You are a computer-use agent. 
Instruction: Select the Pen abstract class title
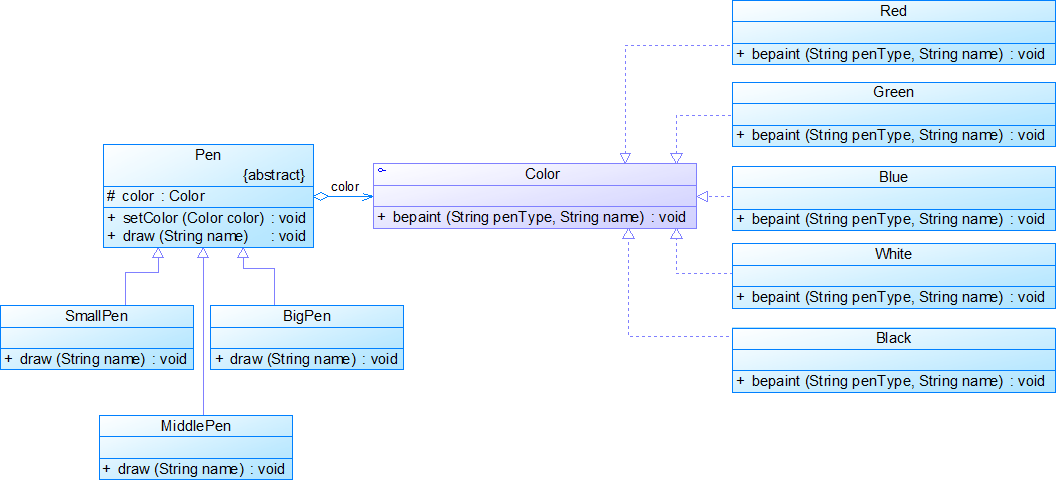point(208,155)
